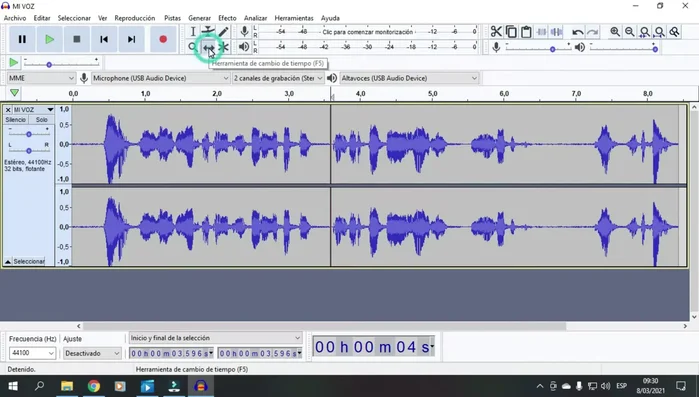Cut selection with the scissors icon
Viewport: 699px width, 397px height.
pos(496,32)
